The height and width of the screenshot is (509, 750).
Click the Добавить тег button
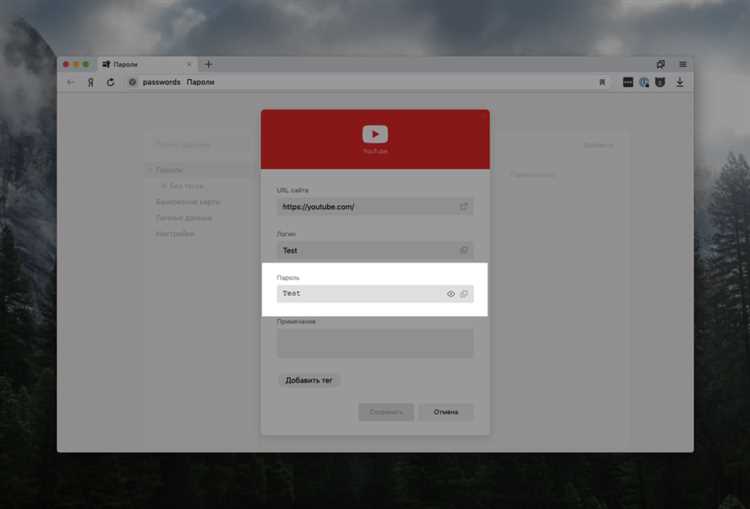(x=309, y=381)
